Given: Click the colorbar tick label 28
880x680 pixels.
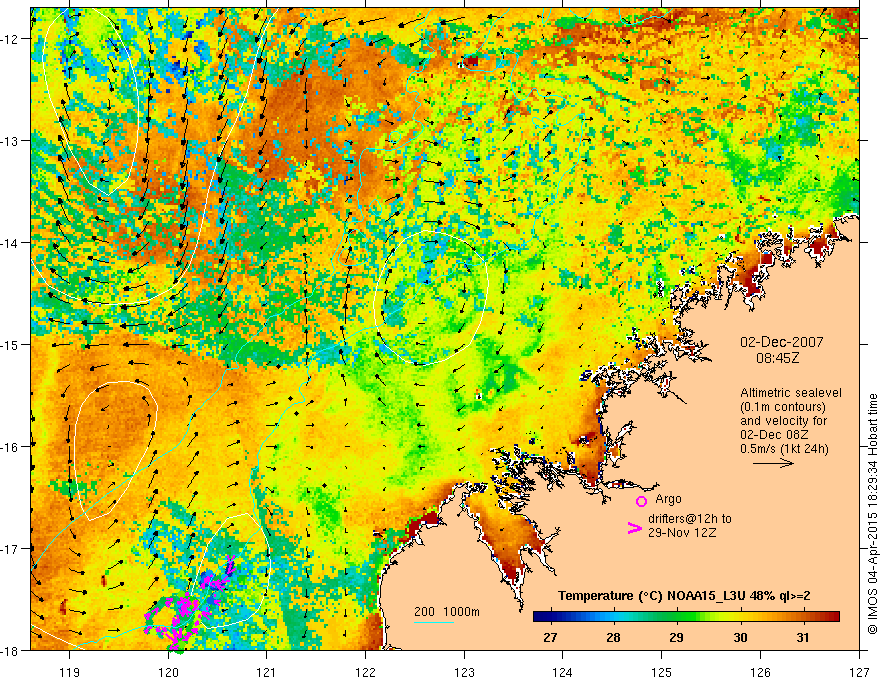Looking at the screenshot, I should (613, 638).
